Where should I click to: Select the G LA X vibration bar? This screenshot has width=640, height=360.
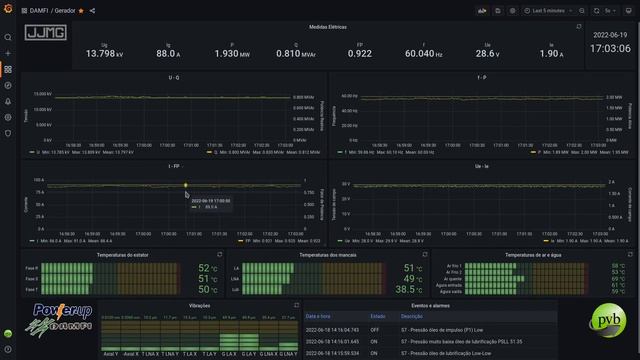click(229, 336)
